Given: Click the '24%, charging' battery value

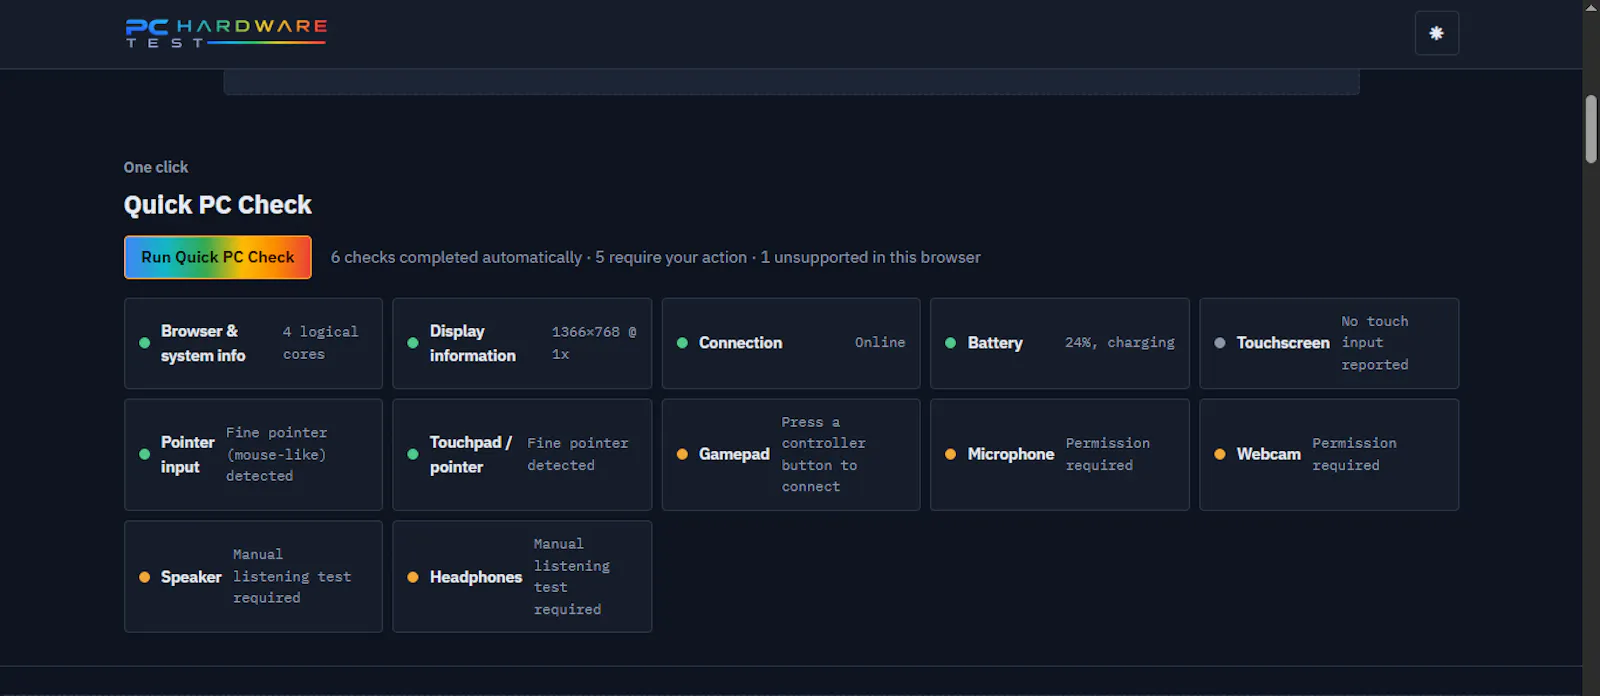Looking at the screenshot, I should 1120,342.
